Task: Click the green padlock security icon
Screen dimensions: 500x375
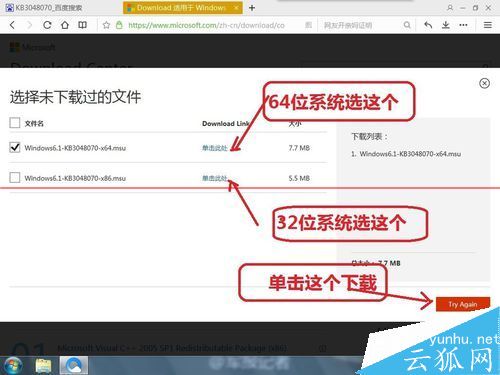Action: (x=119, y=25)
